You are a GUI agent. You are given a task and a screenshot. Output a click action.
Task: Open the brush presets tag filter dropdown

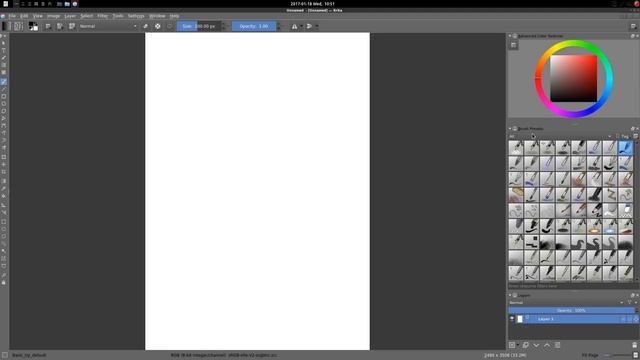(x=560, y=136)
